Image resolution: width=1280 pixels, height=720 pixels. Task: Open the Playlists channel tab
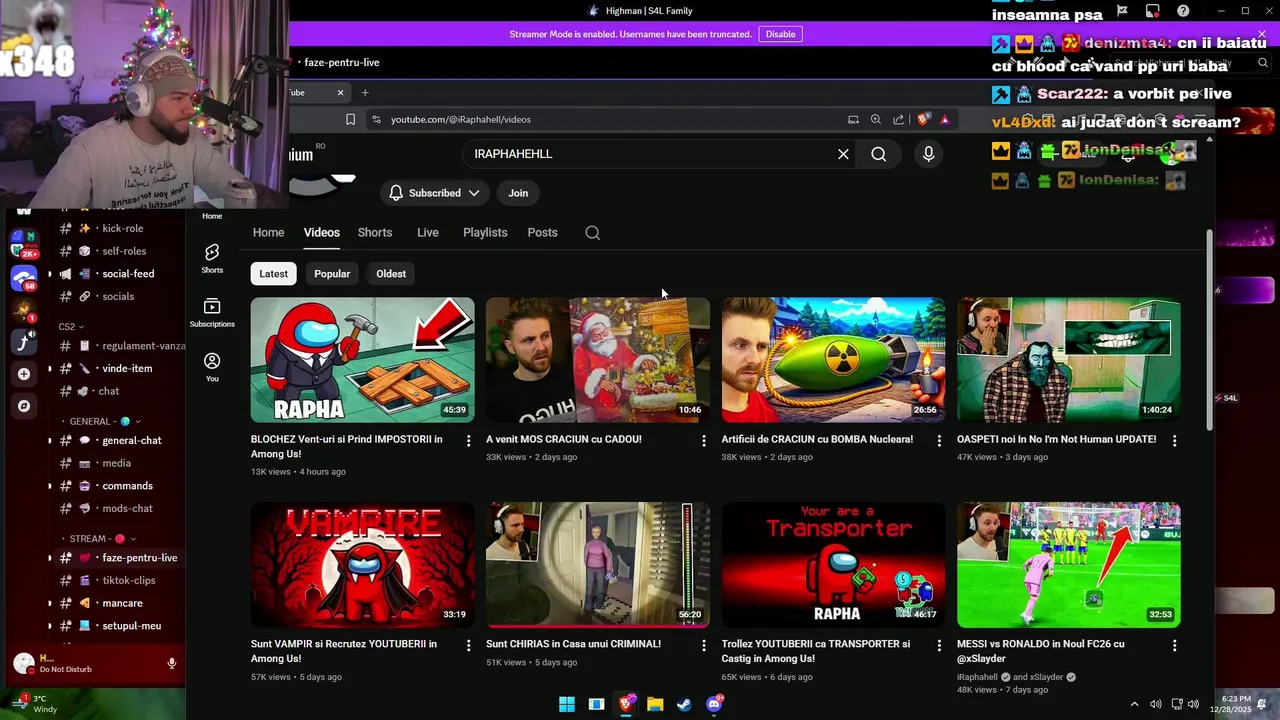tap(485, 233)
